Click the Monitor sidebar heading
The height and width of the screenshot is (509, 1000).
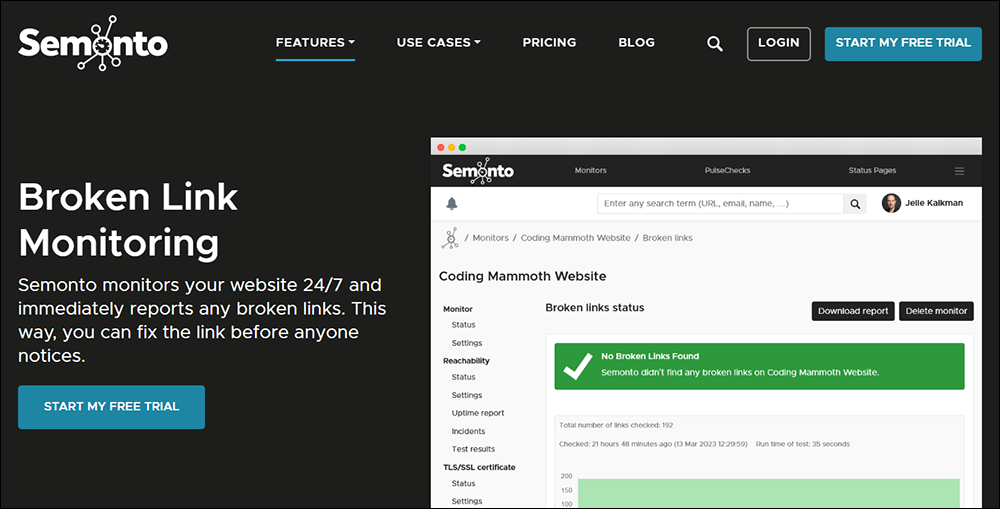tap(458, 309)
